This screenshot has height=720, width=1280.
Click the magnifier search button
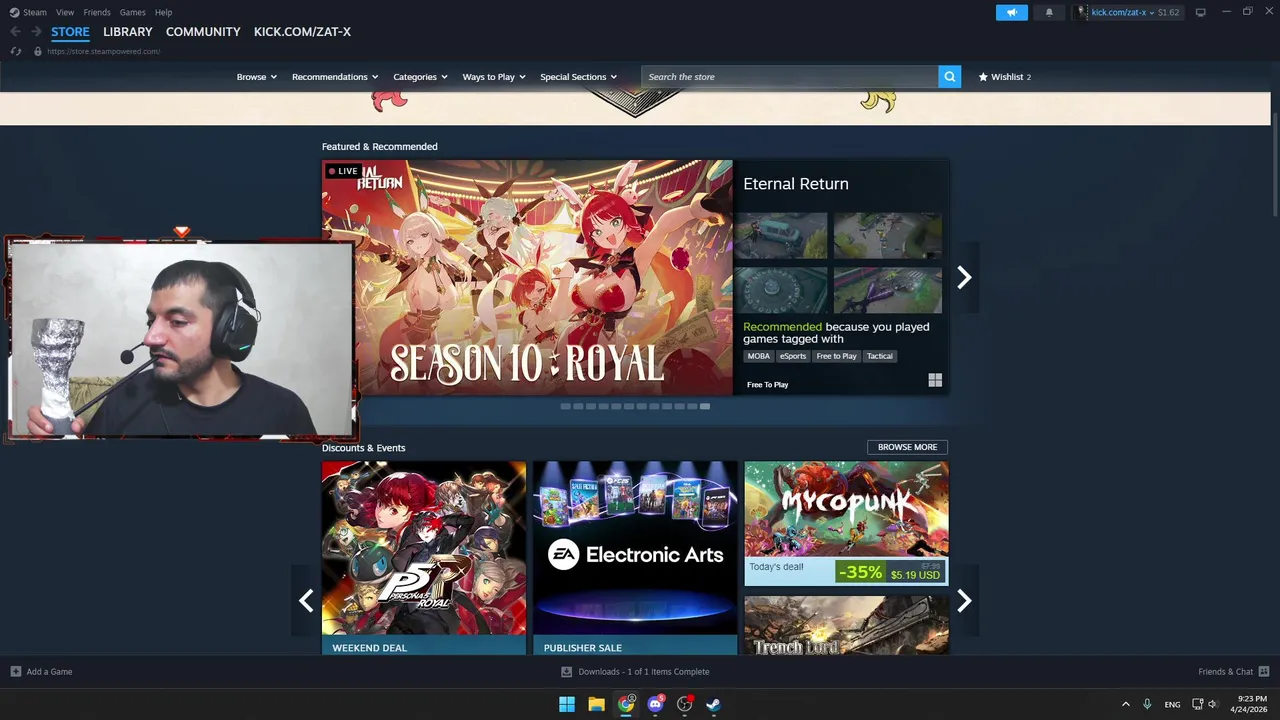tap(949, 77)
